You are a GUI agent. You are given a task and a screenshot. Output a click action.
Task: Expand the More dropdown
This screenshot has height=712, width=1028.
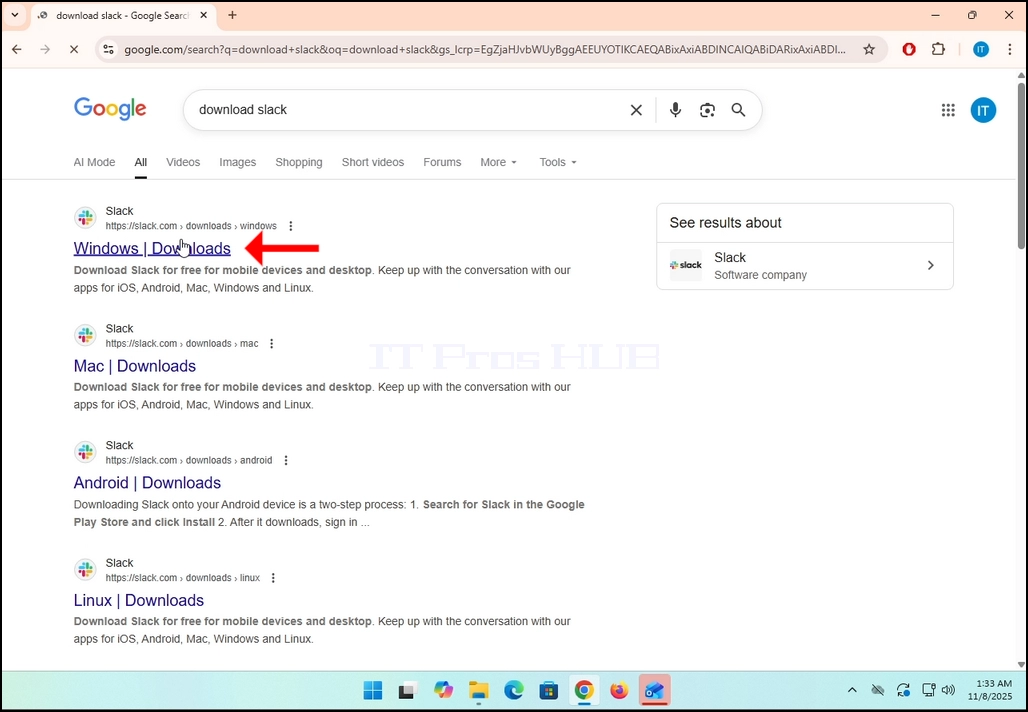coord(498,162)
